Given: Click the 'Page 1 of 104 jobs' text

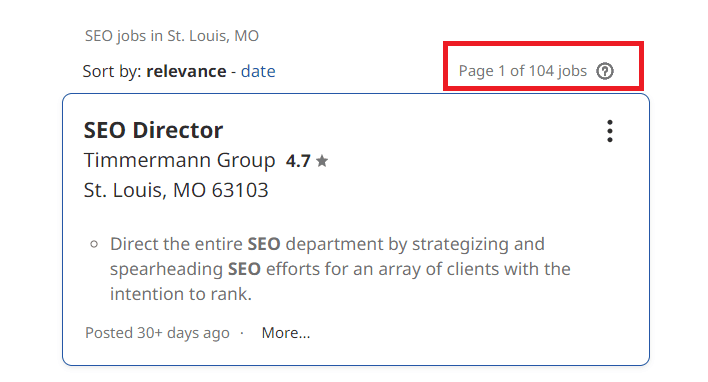Looking at the screenshot, I should [522, 71].
